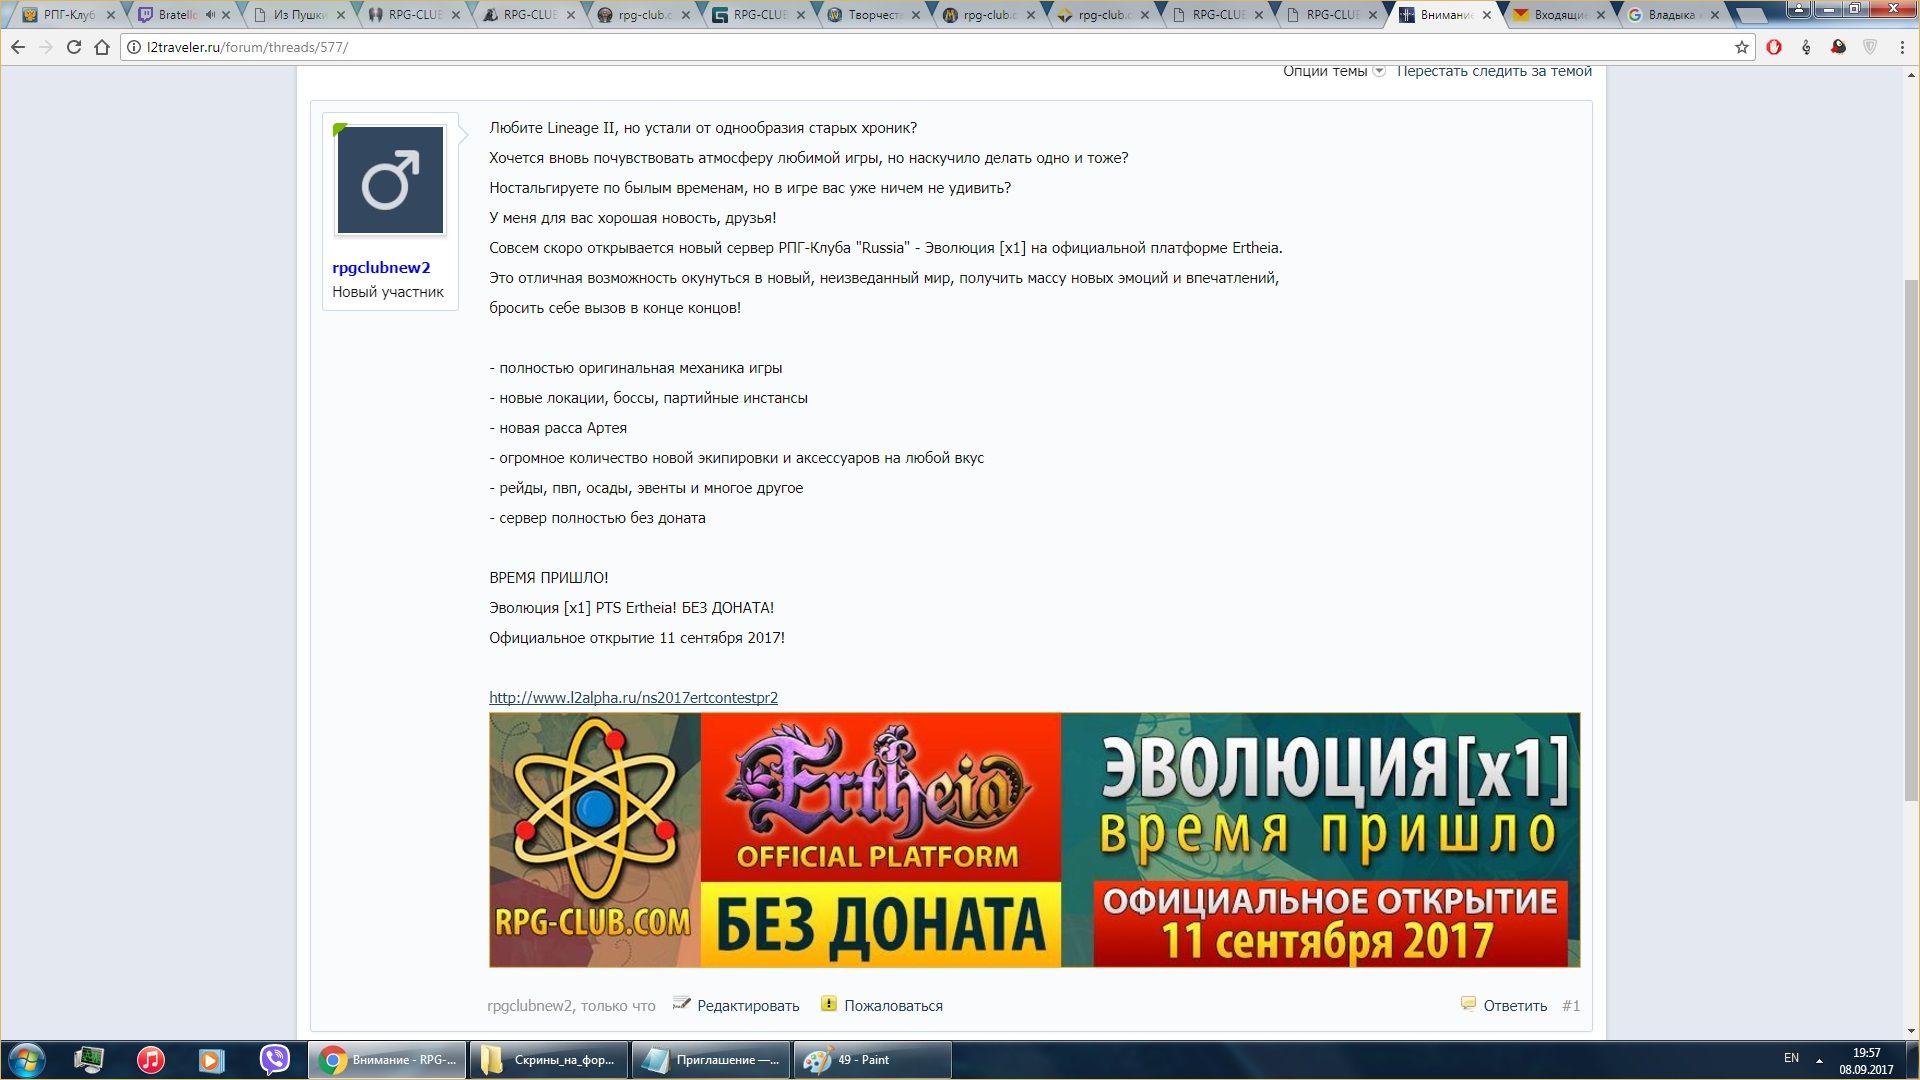Switch to the РПГ-Клуб tab
Screen dimensions: 1920x1080
click(68, 15)
